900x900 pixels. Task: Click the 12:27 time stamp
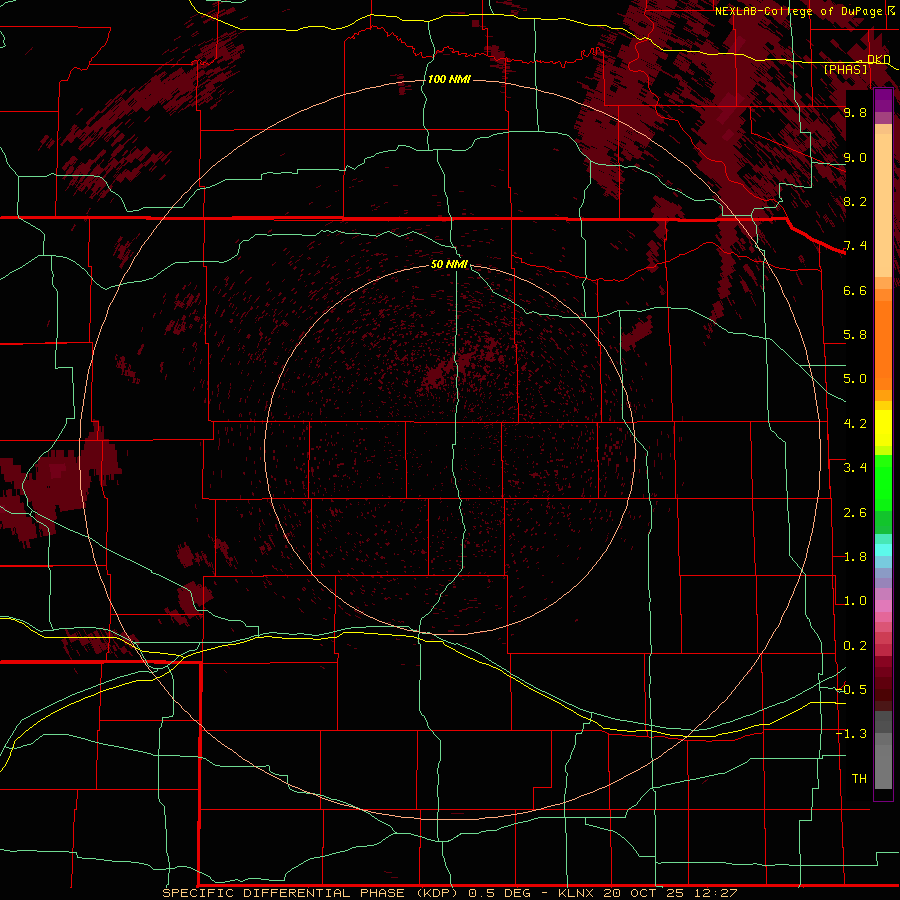pyautogui.click(x=716, y=893)
